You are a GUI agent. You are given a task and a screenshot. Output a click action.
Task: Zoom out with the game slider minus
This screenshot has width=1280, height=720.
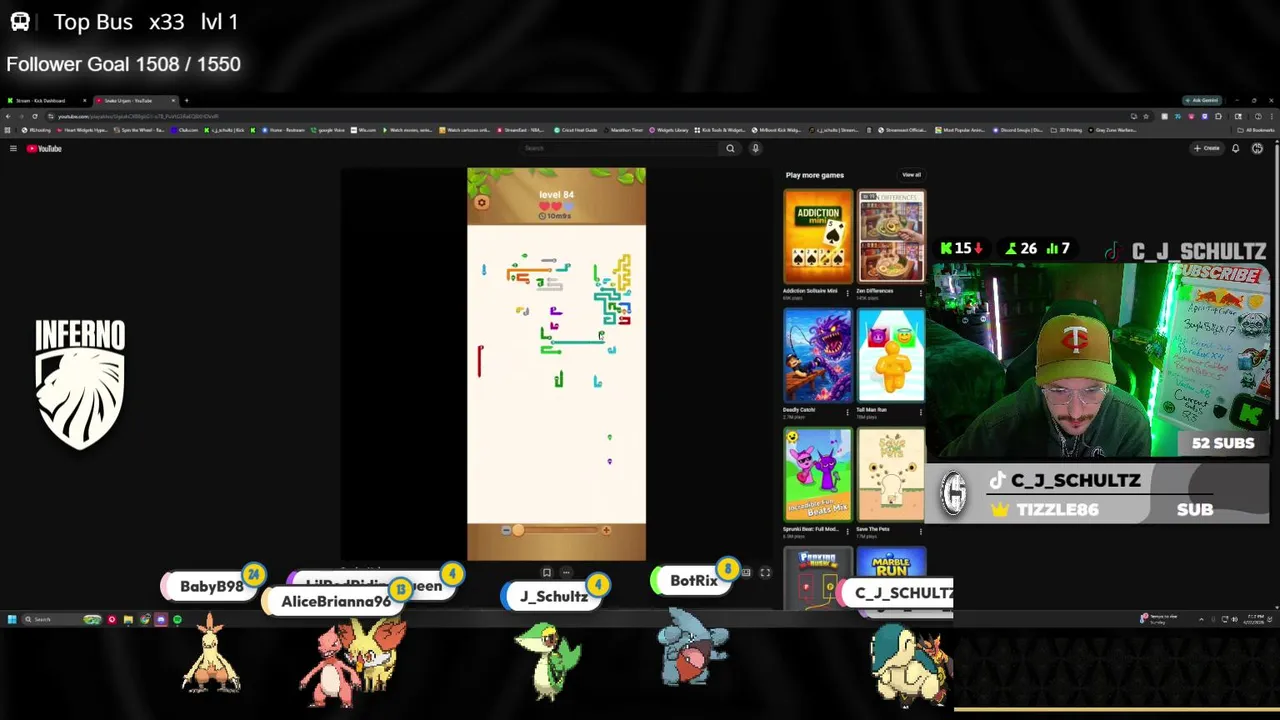pyautogui.click(x=506, y=530)
